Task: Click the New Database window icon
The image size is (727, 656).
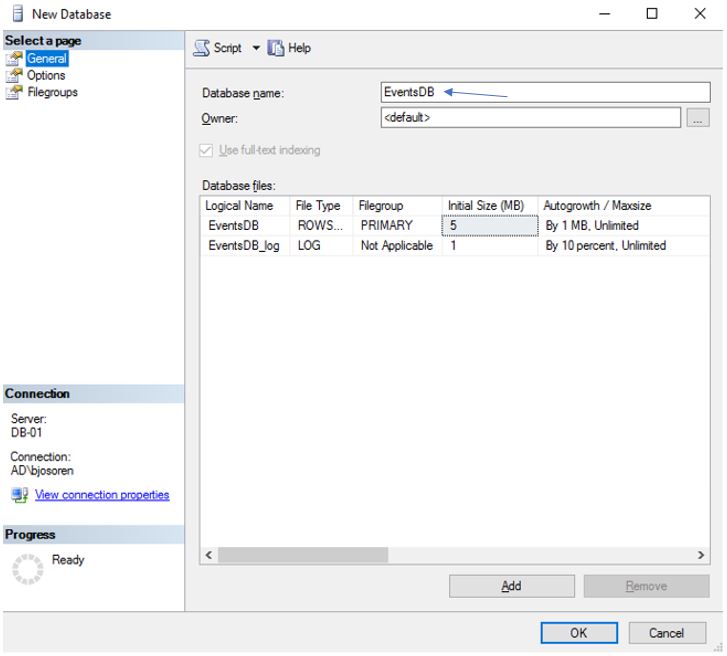Action: coord(16,14)
